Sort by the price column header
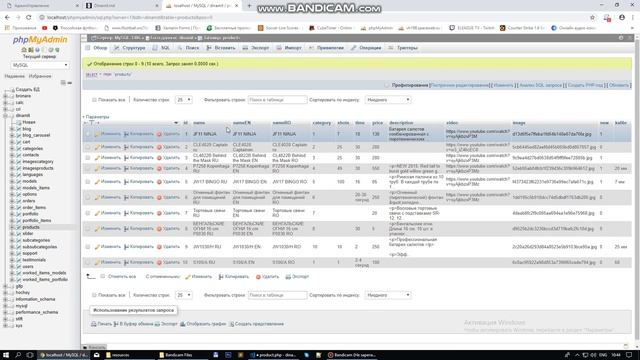 (378, 123)
